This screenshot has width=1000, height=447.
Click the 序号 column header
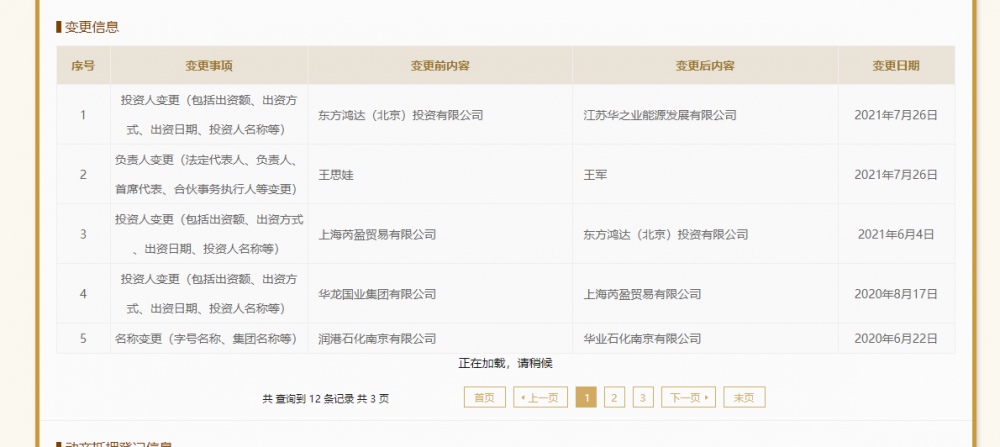point(83,66)
